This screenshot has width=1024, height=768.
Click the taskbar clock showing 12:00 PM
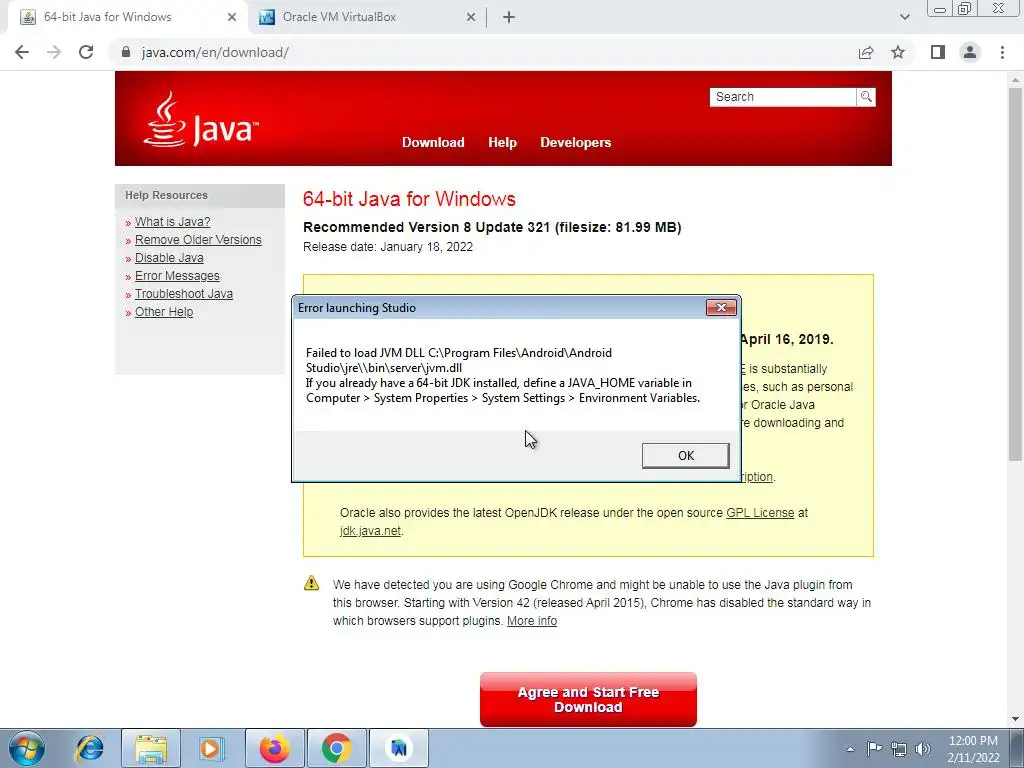pos(973,749)
